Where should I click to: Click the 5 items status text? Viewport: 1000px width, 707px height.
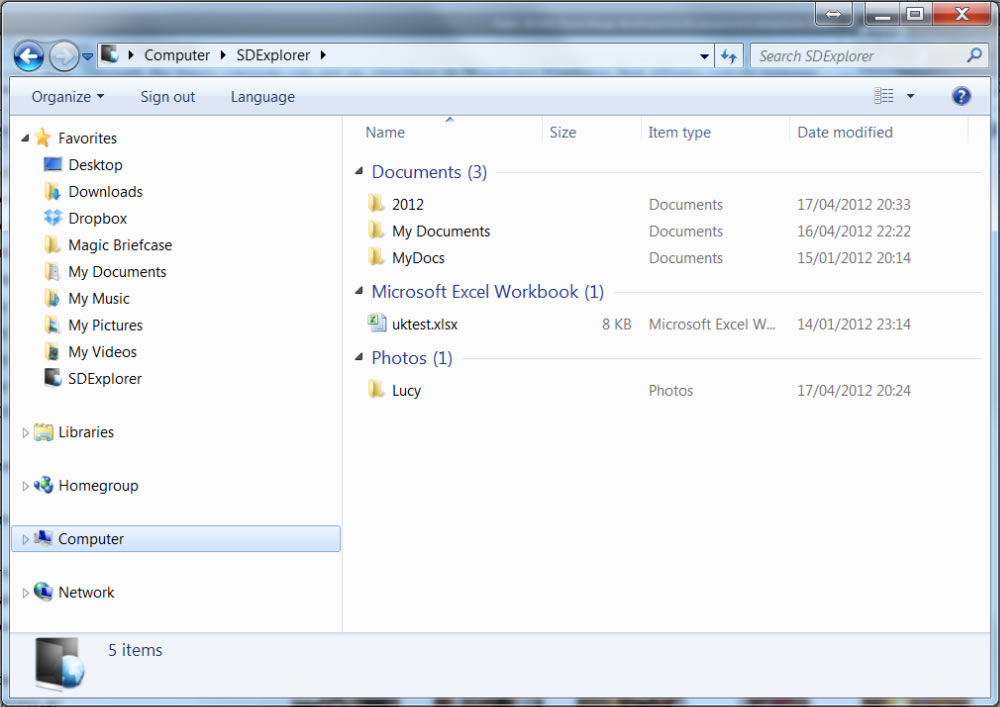click(x=135, y=650)
